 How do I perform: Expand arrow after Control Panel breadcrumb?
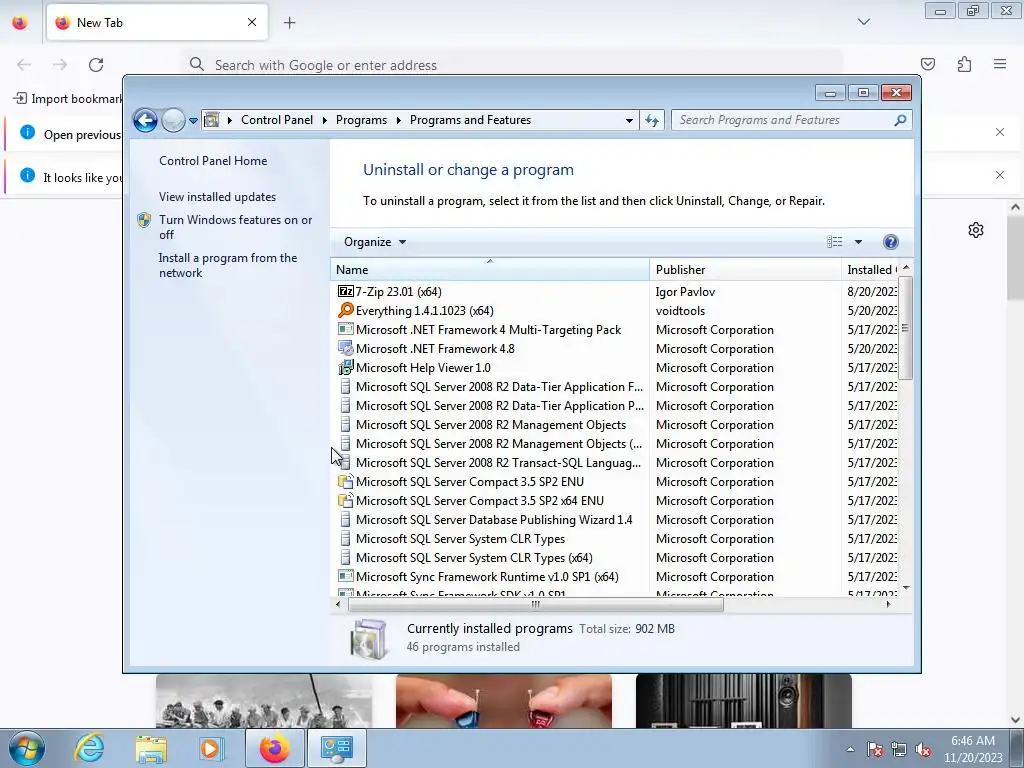click(x=325, y=120)
